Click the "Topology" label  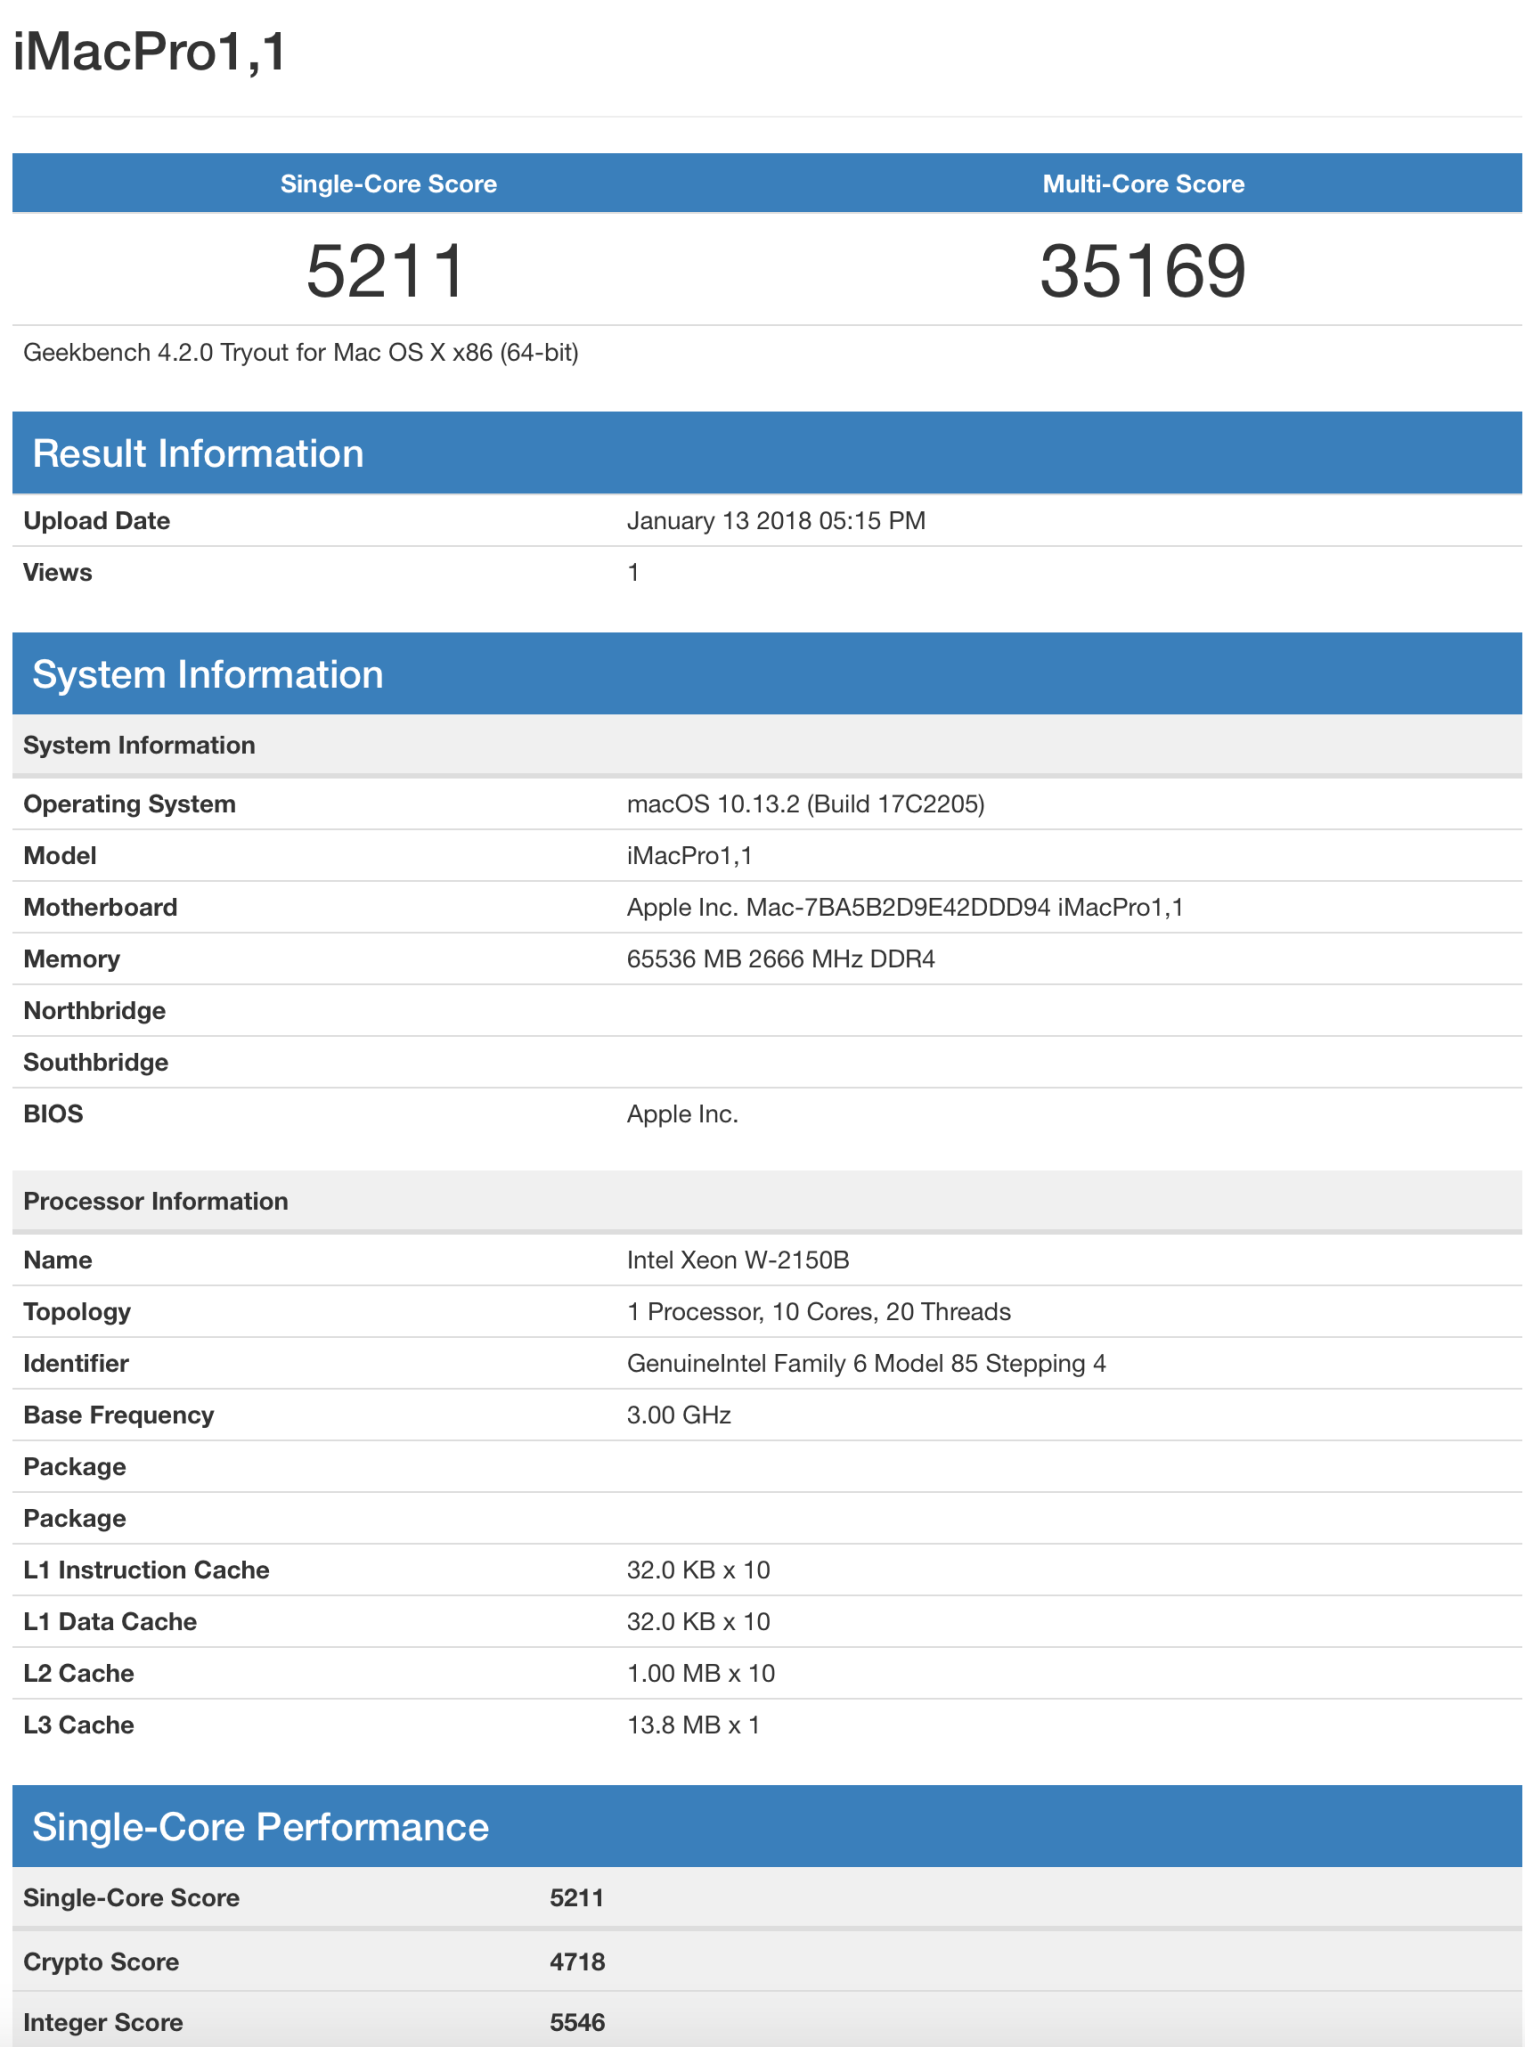click(x=77, y=1313)
